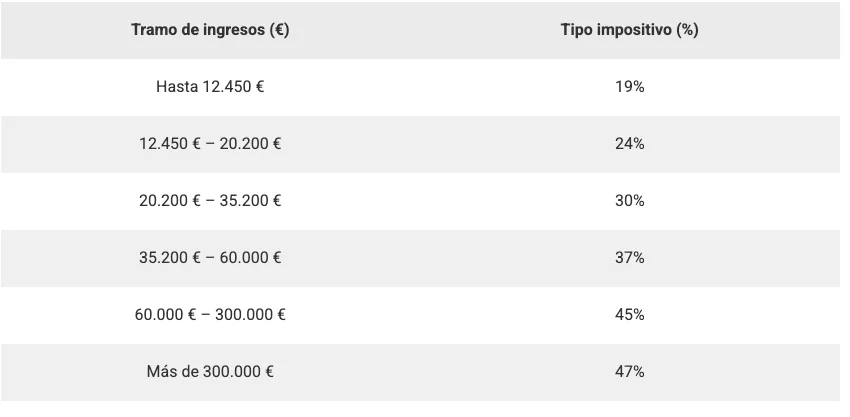Select the "Hasta 12.450 €" income cell
850x417 pixels.
210,87
